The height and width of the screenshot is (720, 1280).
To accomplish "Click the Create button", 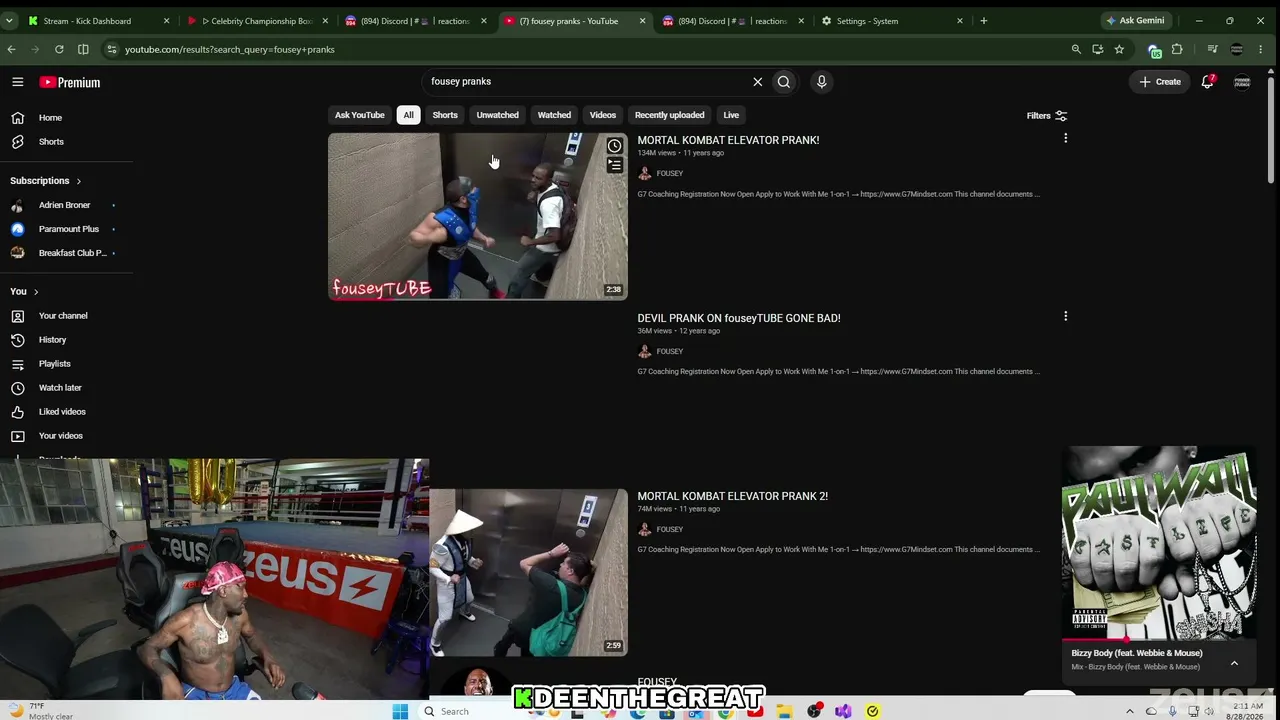I will [x=1160, y=82].
